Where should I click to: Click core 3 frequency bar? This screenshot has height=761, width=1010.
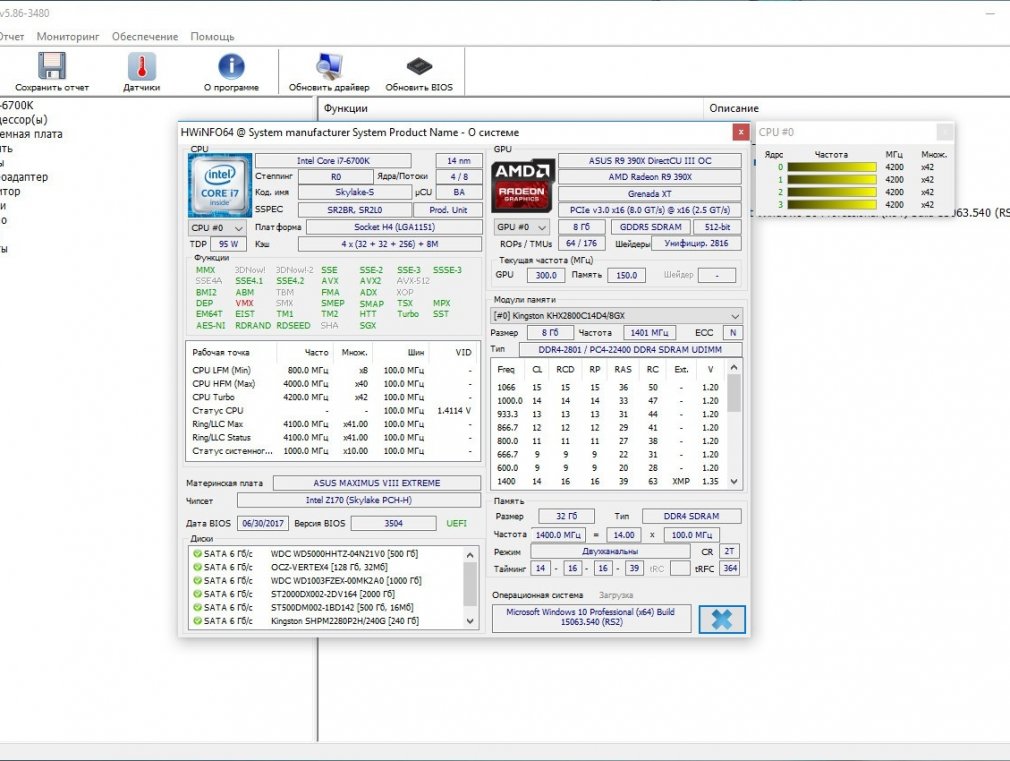click(832, 205)
